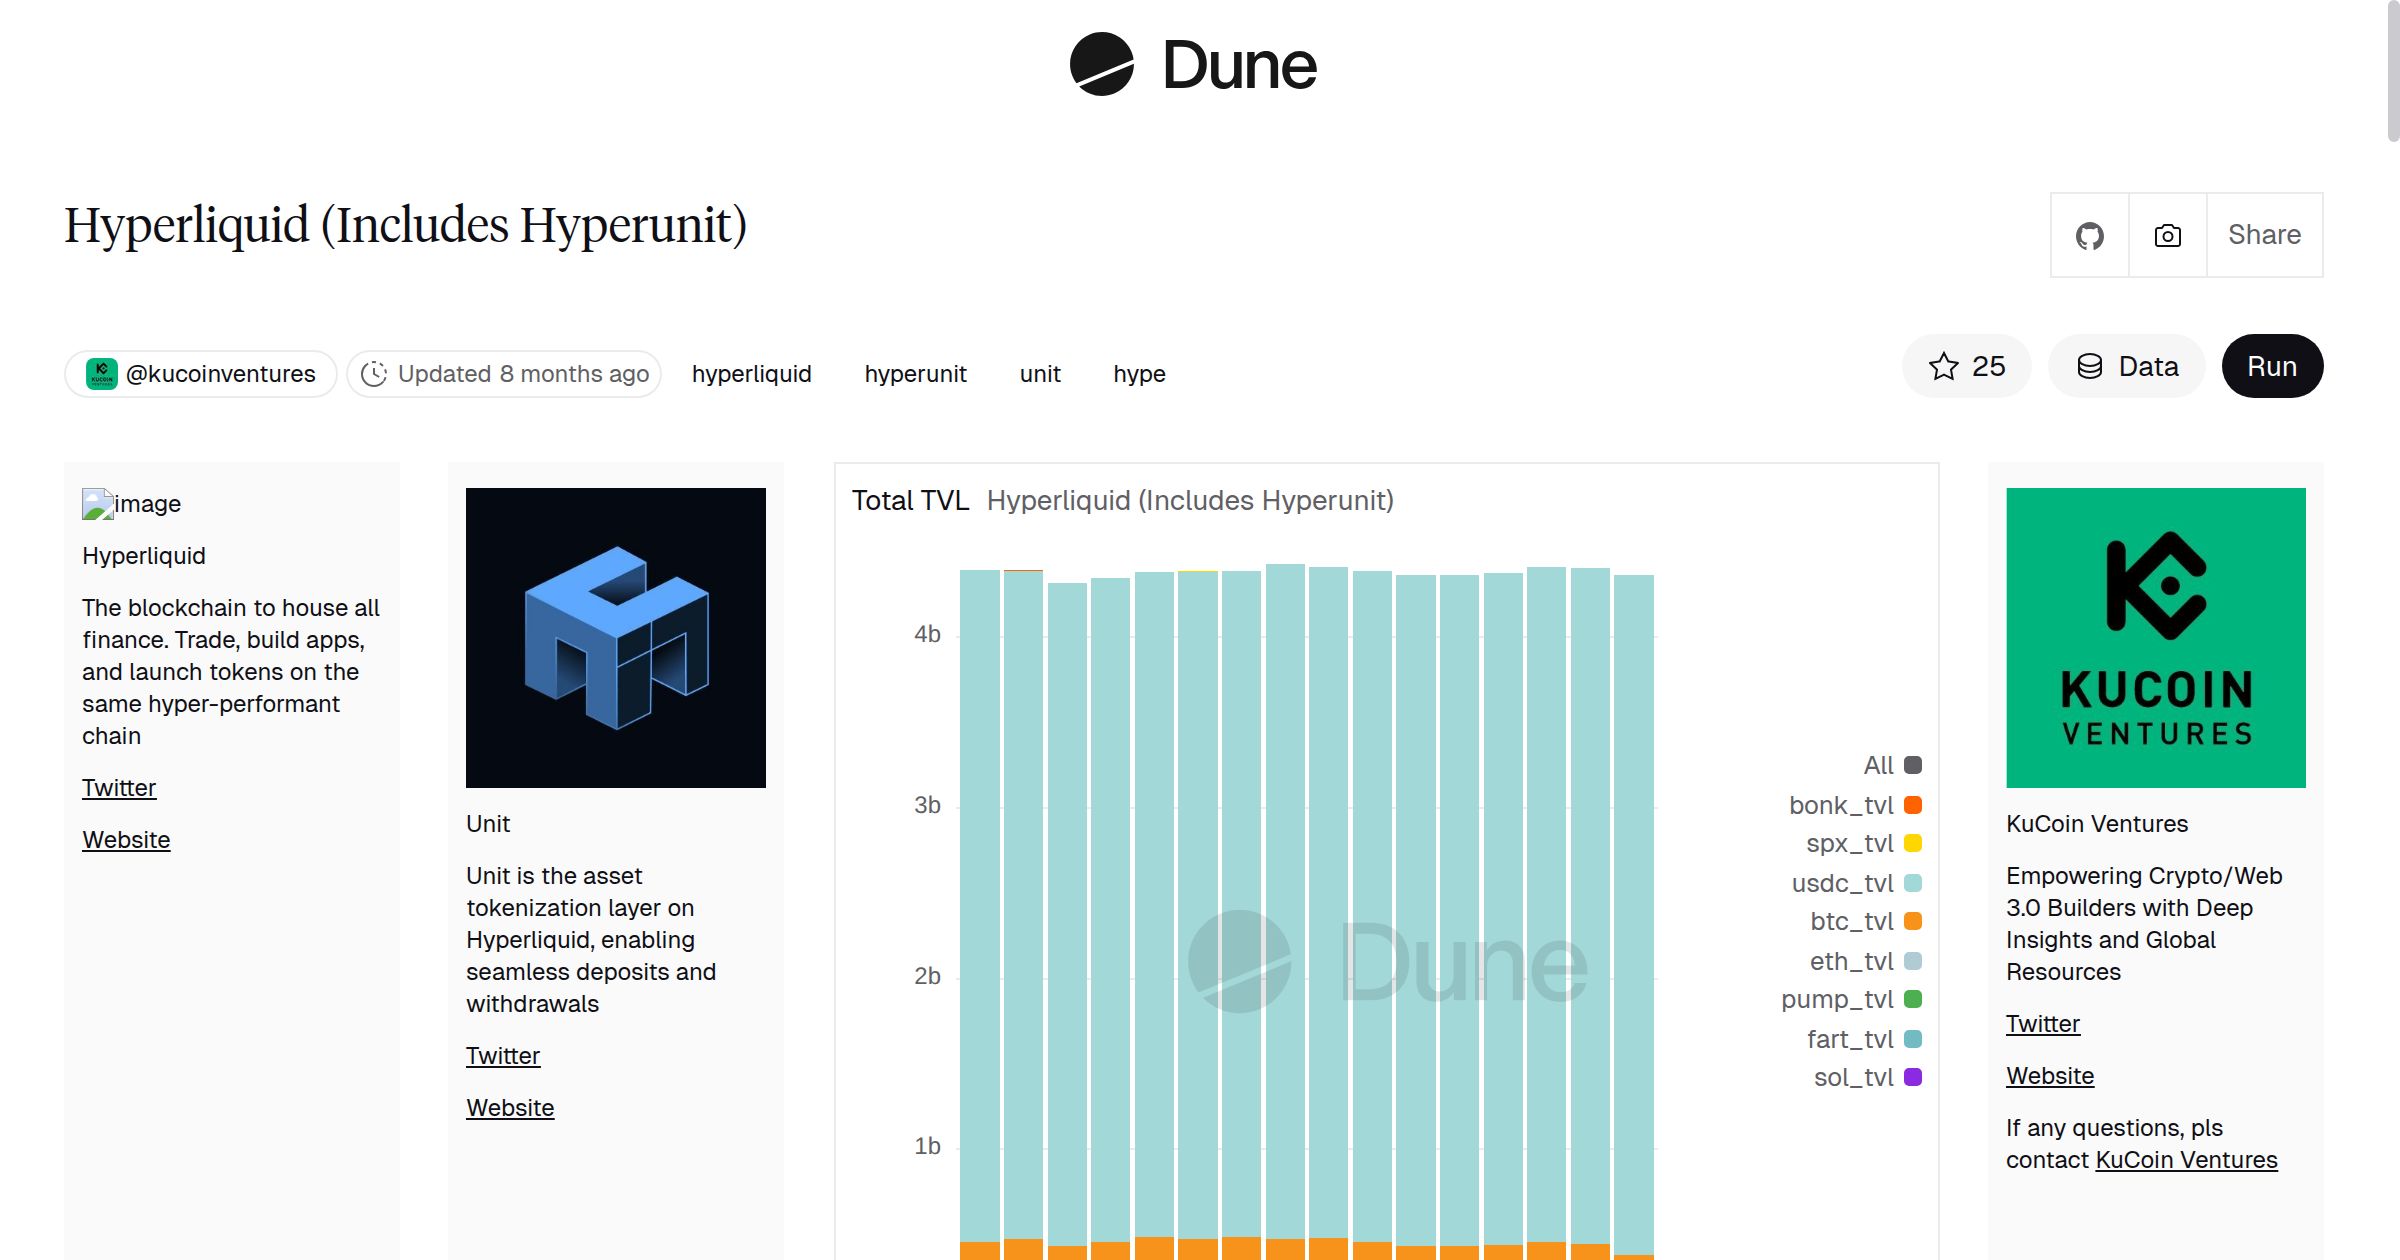Click the database icon on the Data button
This screenshot has height=1260, width=2400.
(2089, 366)
